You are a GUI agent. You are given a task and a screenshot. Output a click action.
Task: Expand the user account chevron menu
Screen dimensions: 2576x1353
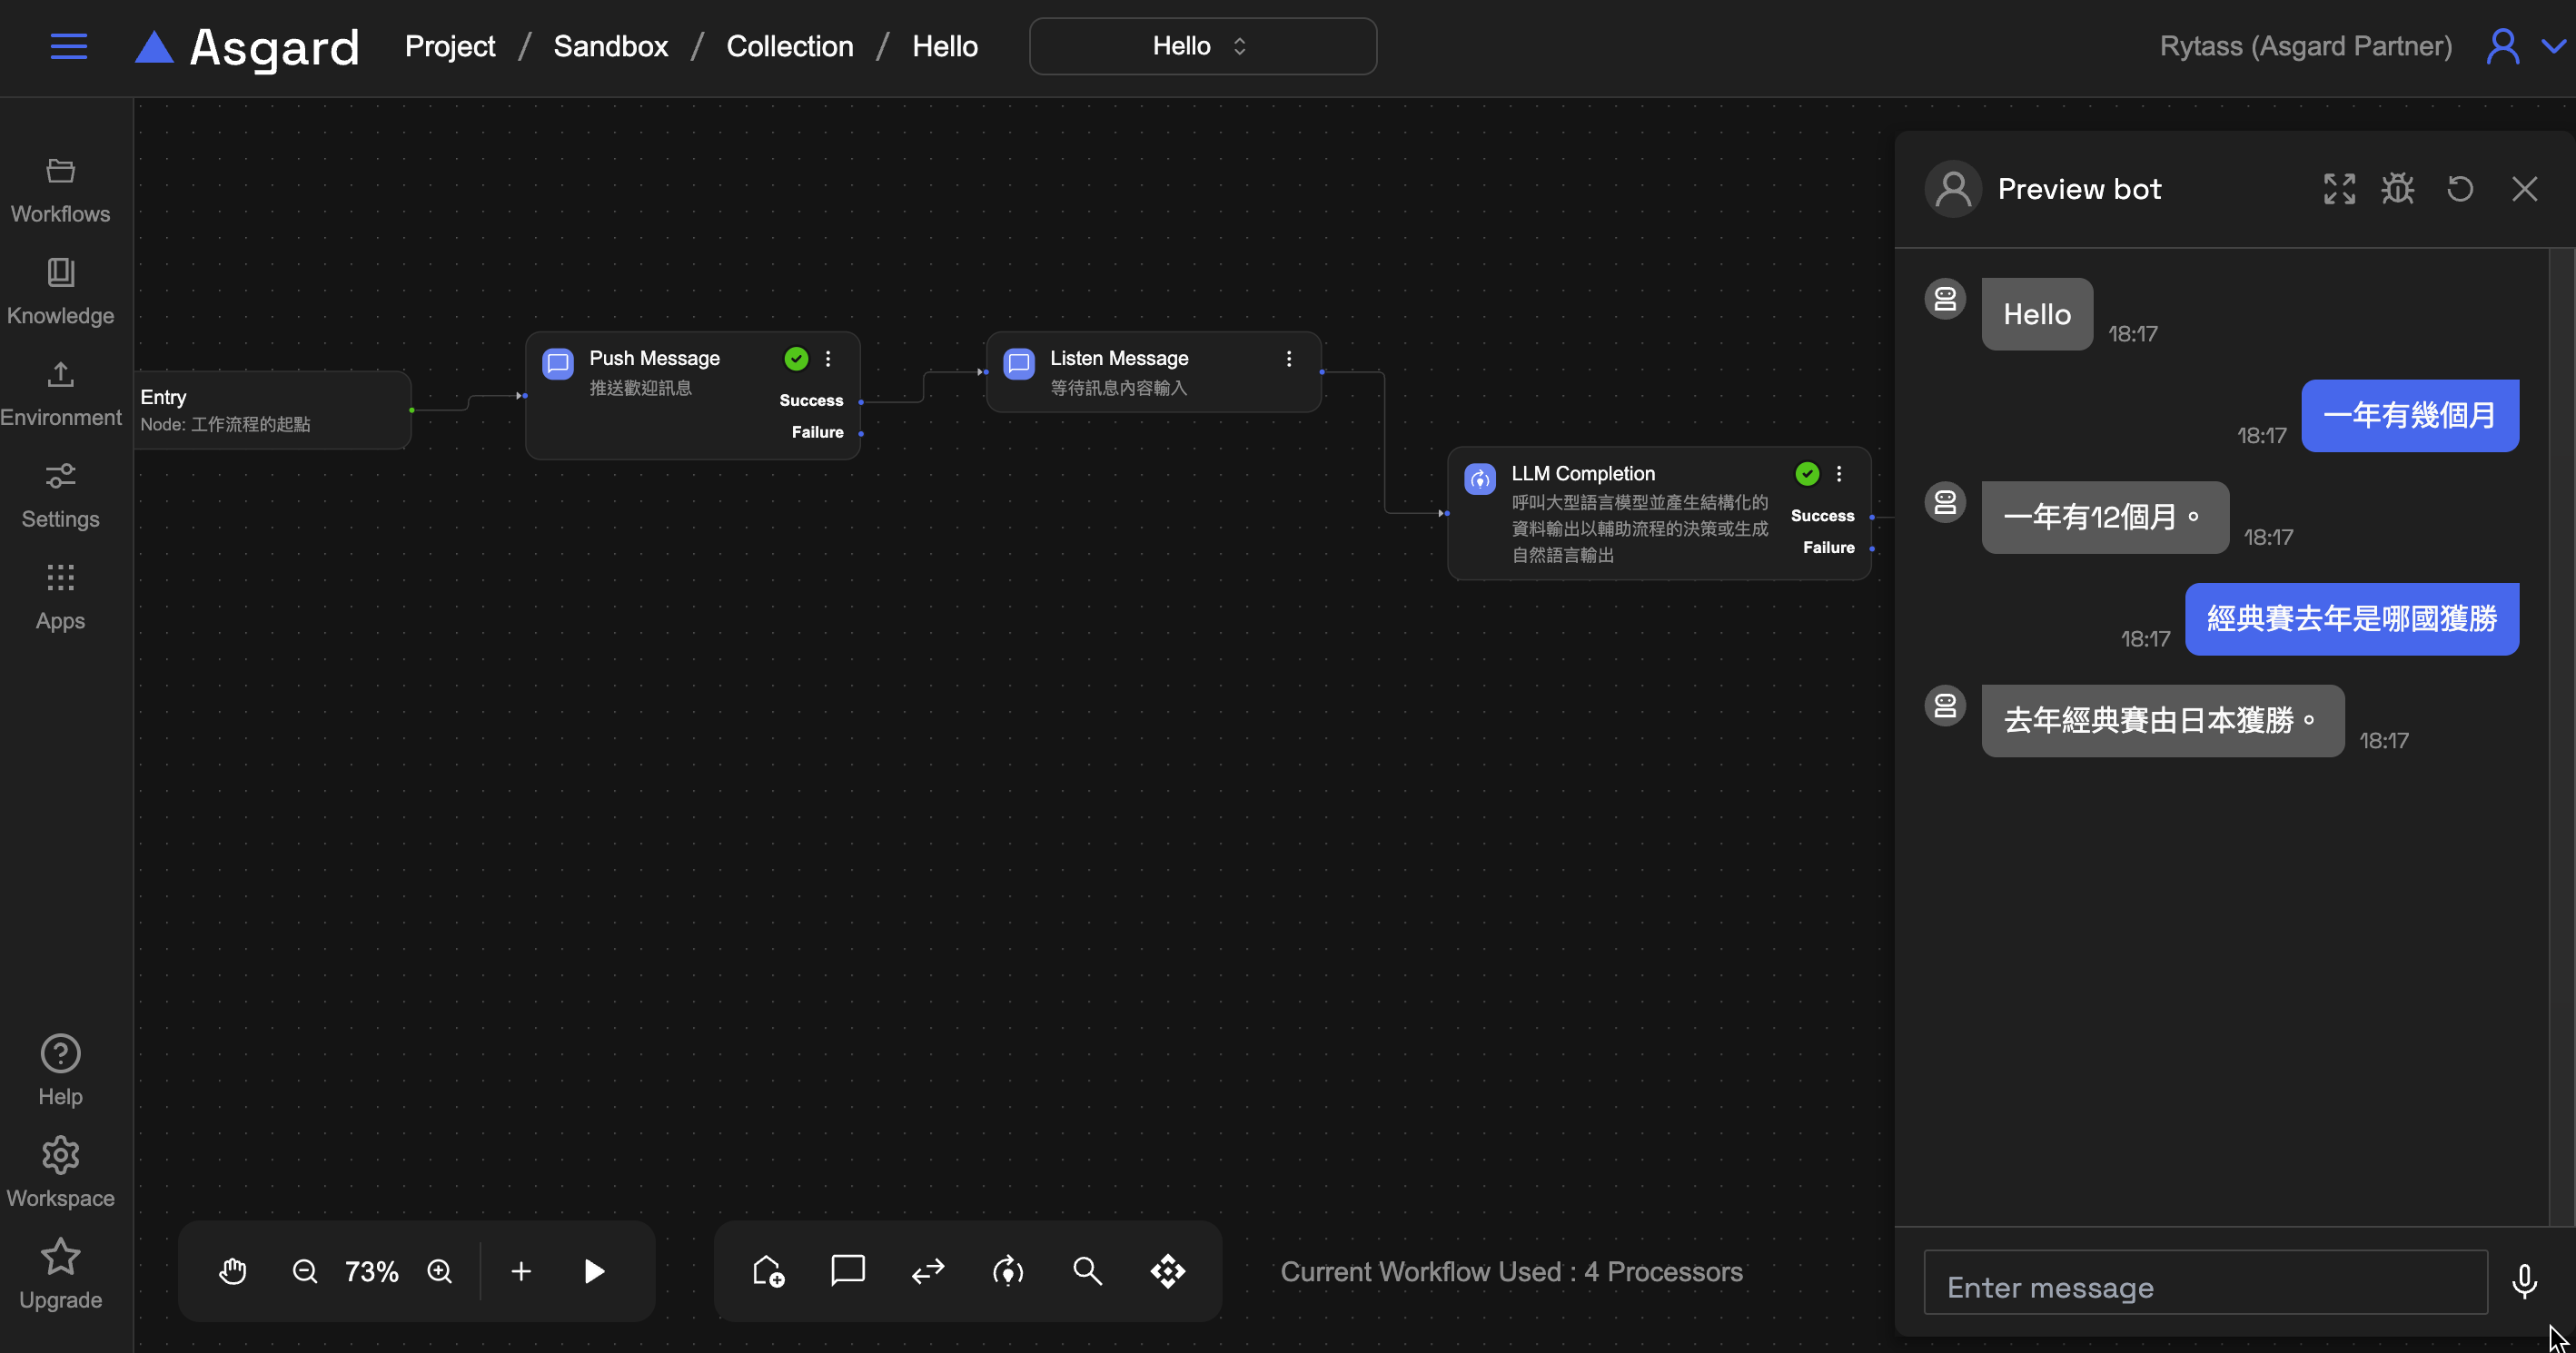2554,46
